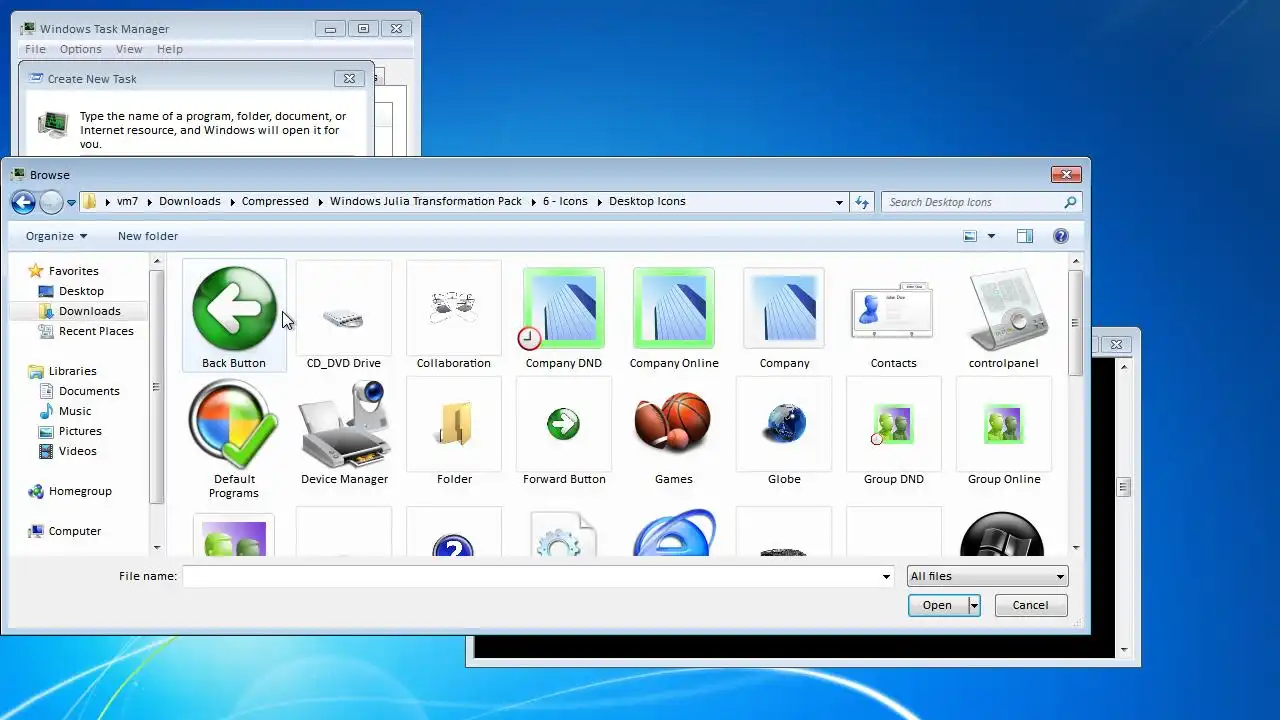Click the Back navigation arrow in Browse dialog
This screenshot has width=1280, height=720.
23,202
